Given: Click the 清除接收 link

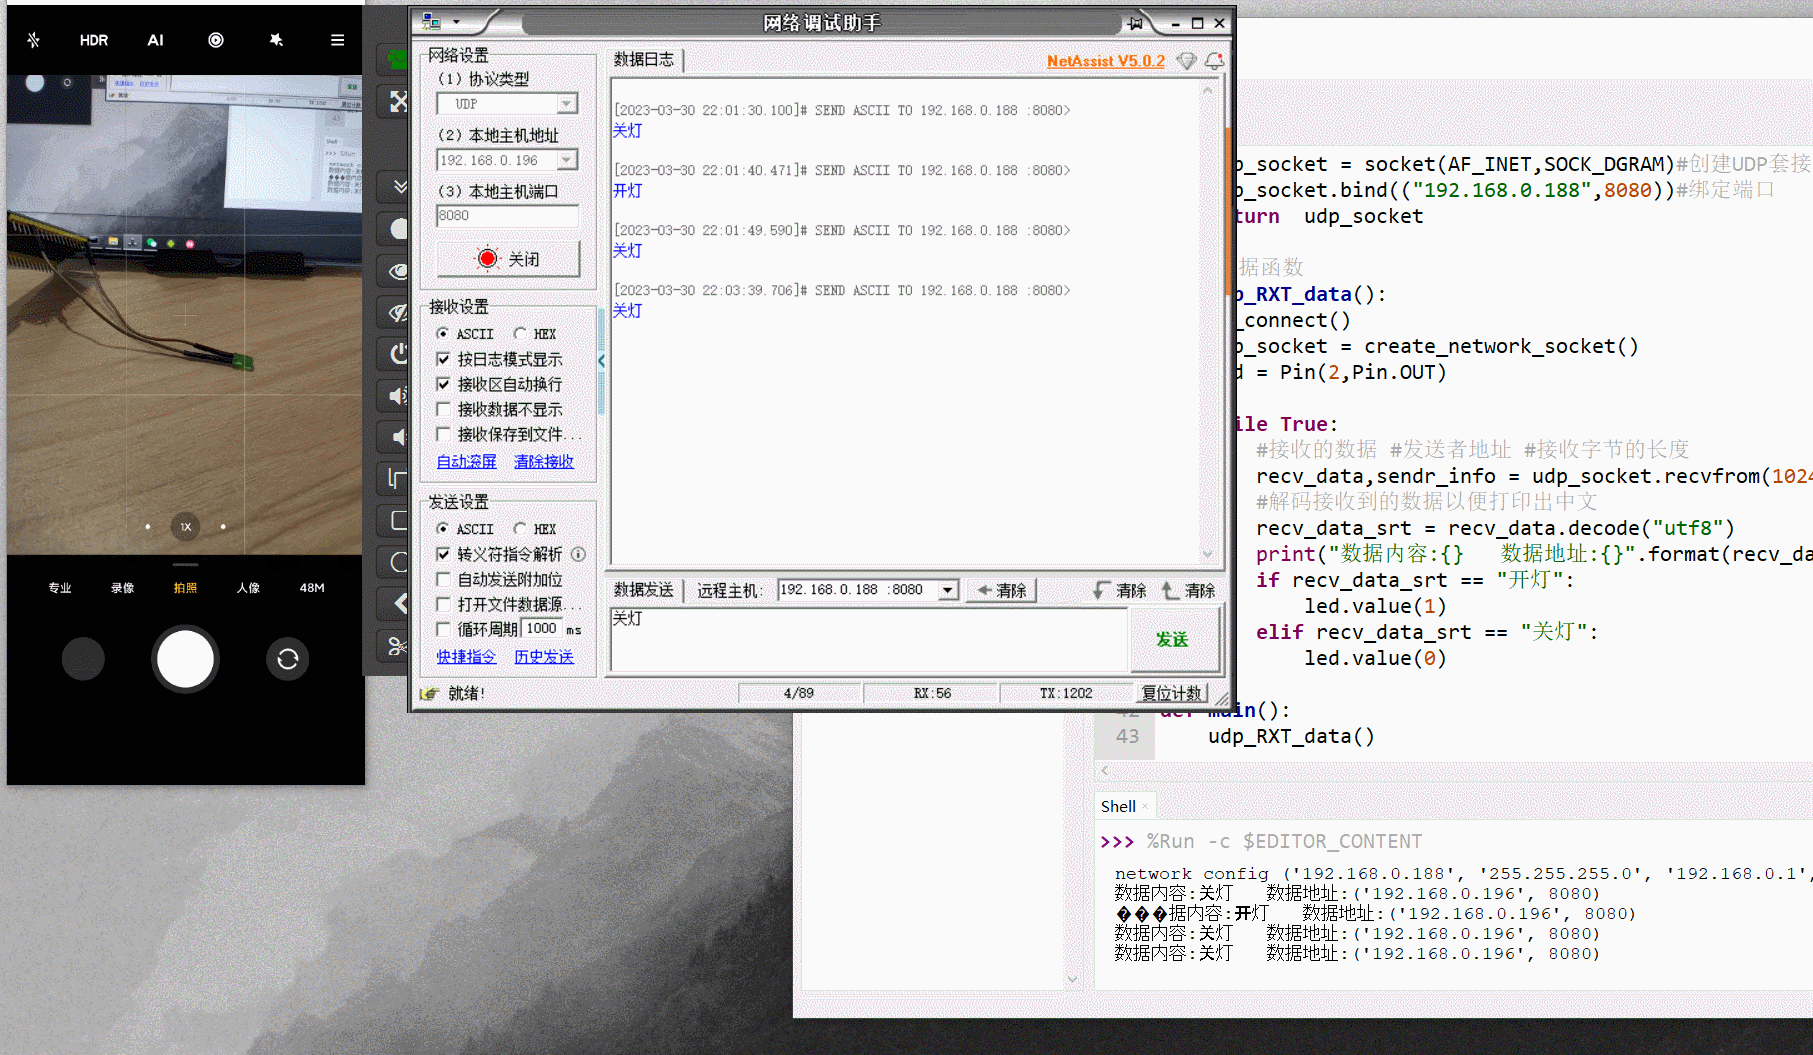Looking at the screenshot, I should click(544, 461).
